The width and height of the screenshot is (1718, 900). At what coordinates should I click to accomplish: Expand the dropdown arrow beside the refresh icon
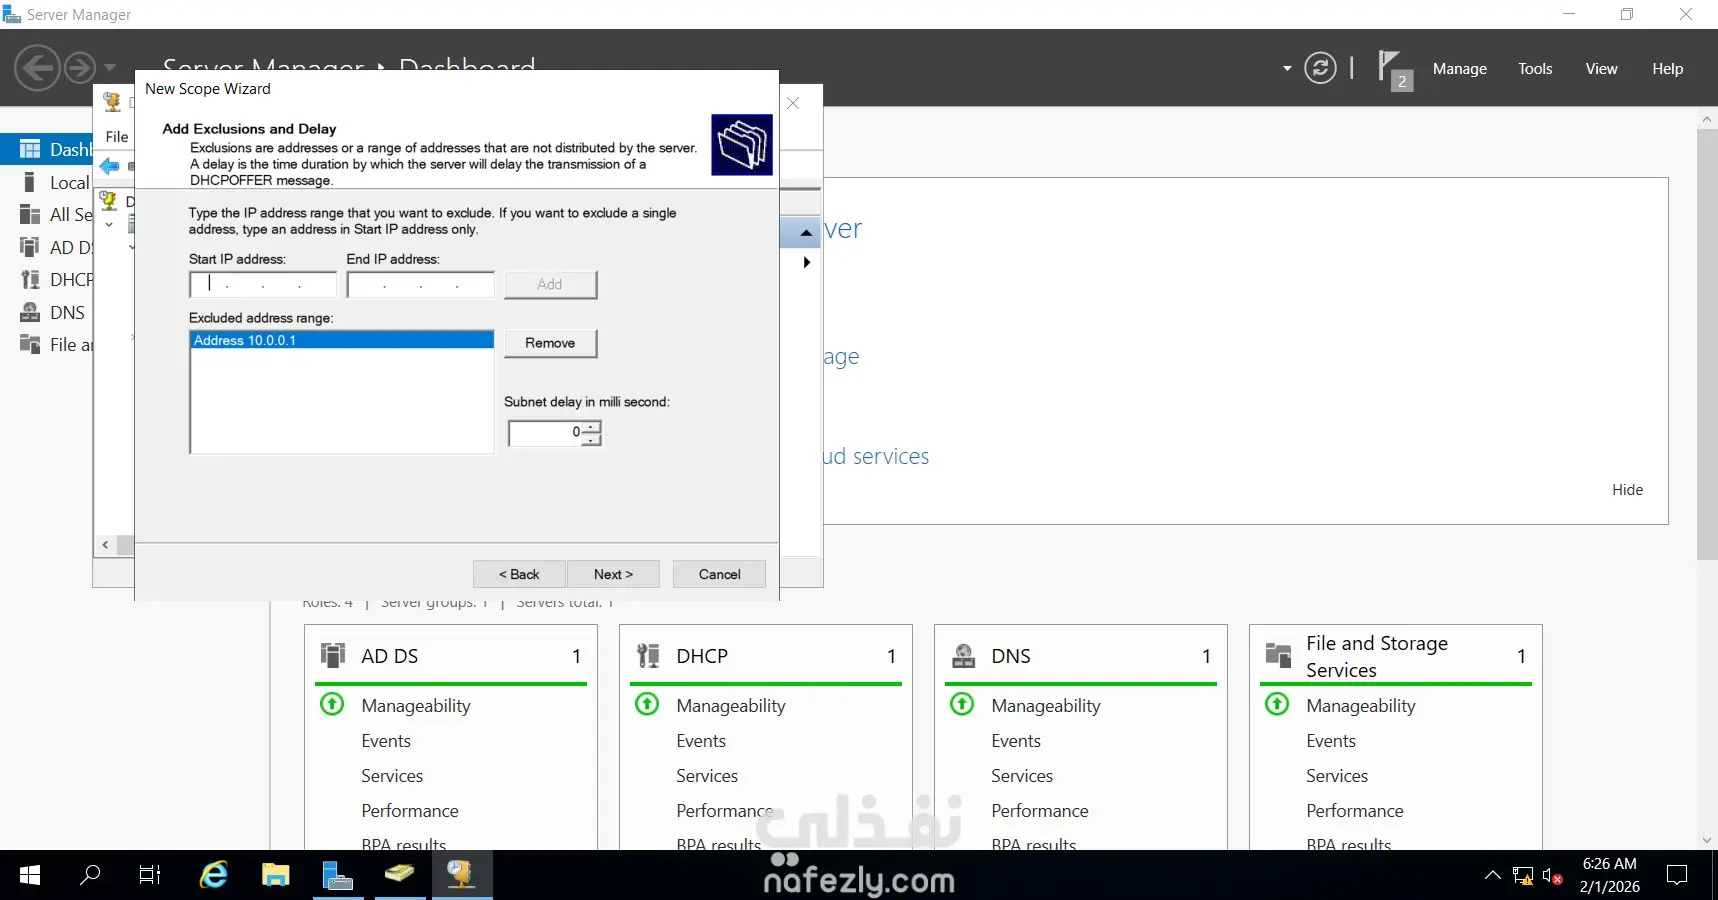click(x=1287, y=69)
